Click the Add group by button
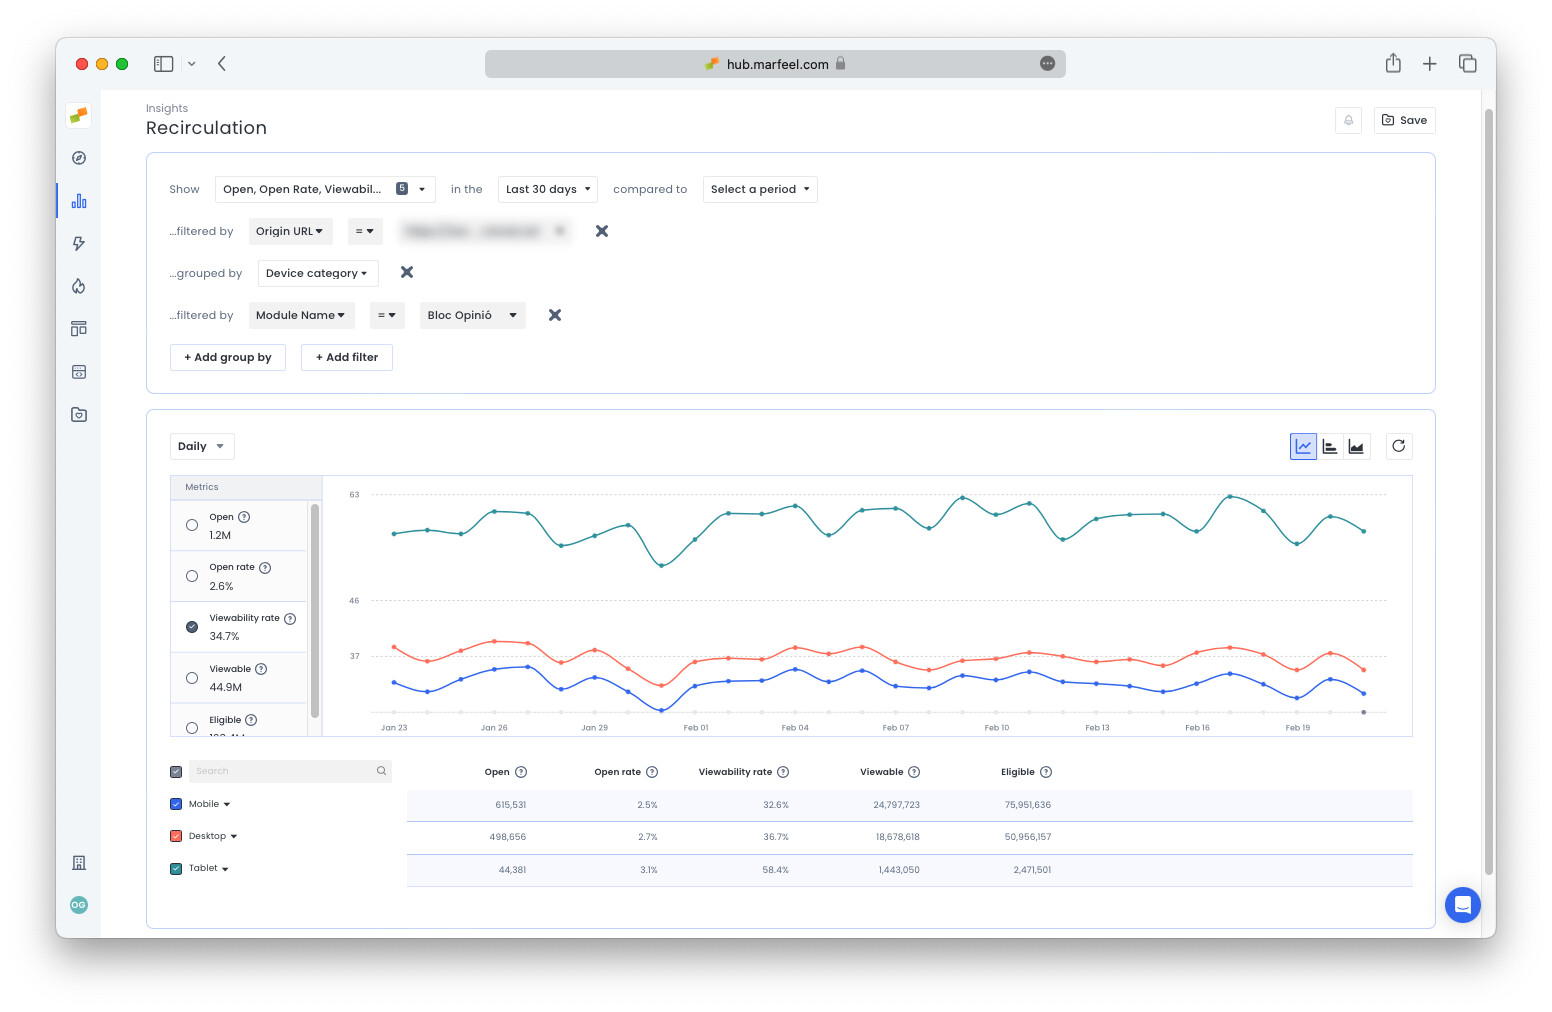Viewport: 1552px width, 1012px height. [228, 357]
